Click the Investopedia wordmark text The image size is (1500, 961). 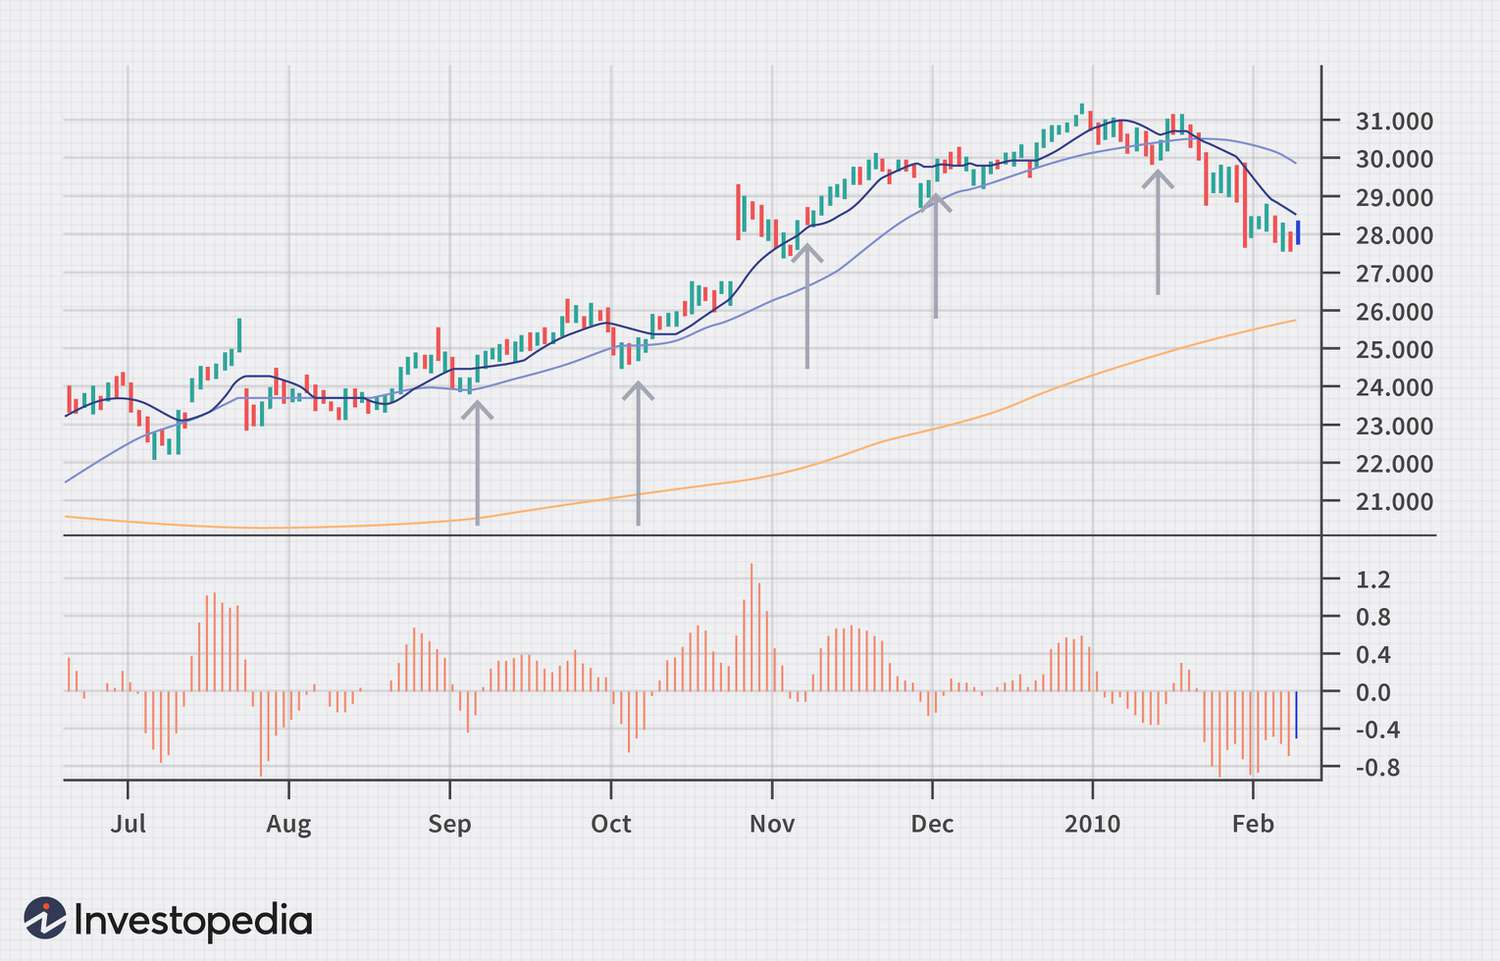193,921
